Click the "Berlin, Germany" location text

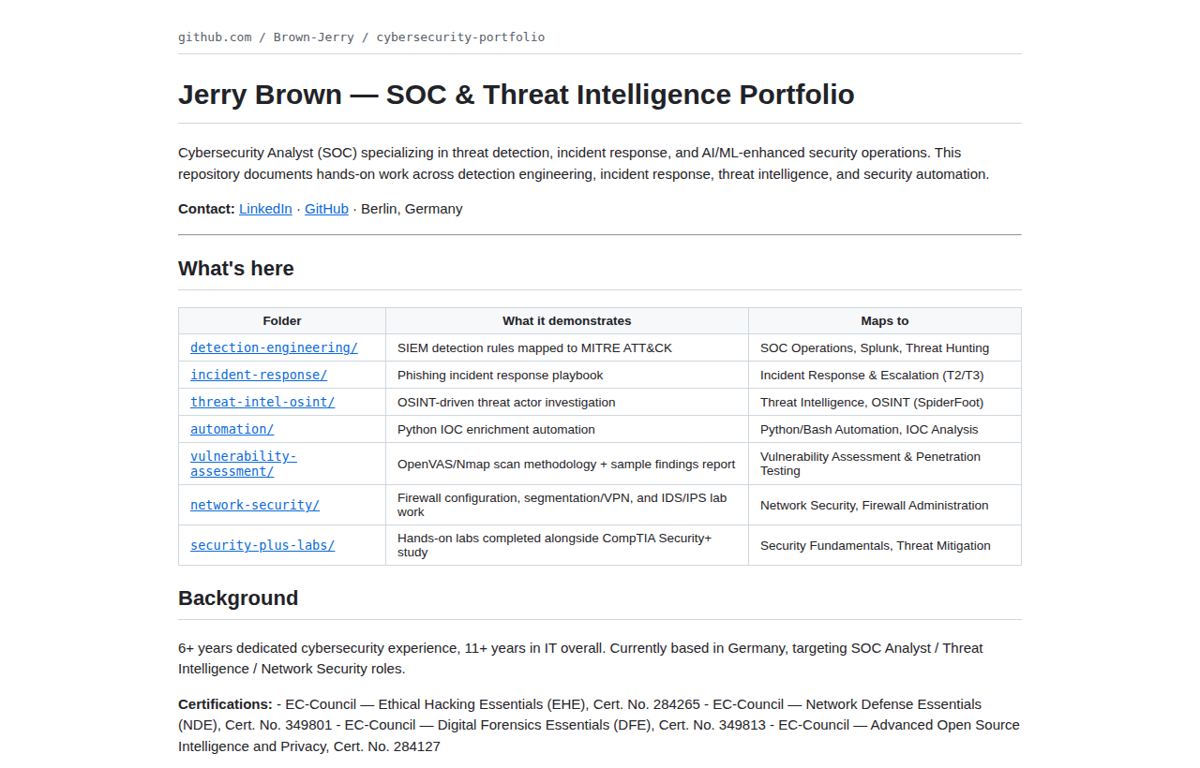pos(411,209)
